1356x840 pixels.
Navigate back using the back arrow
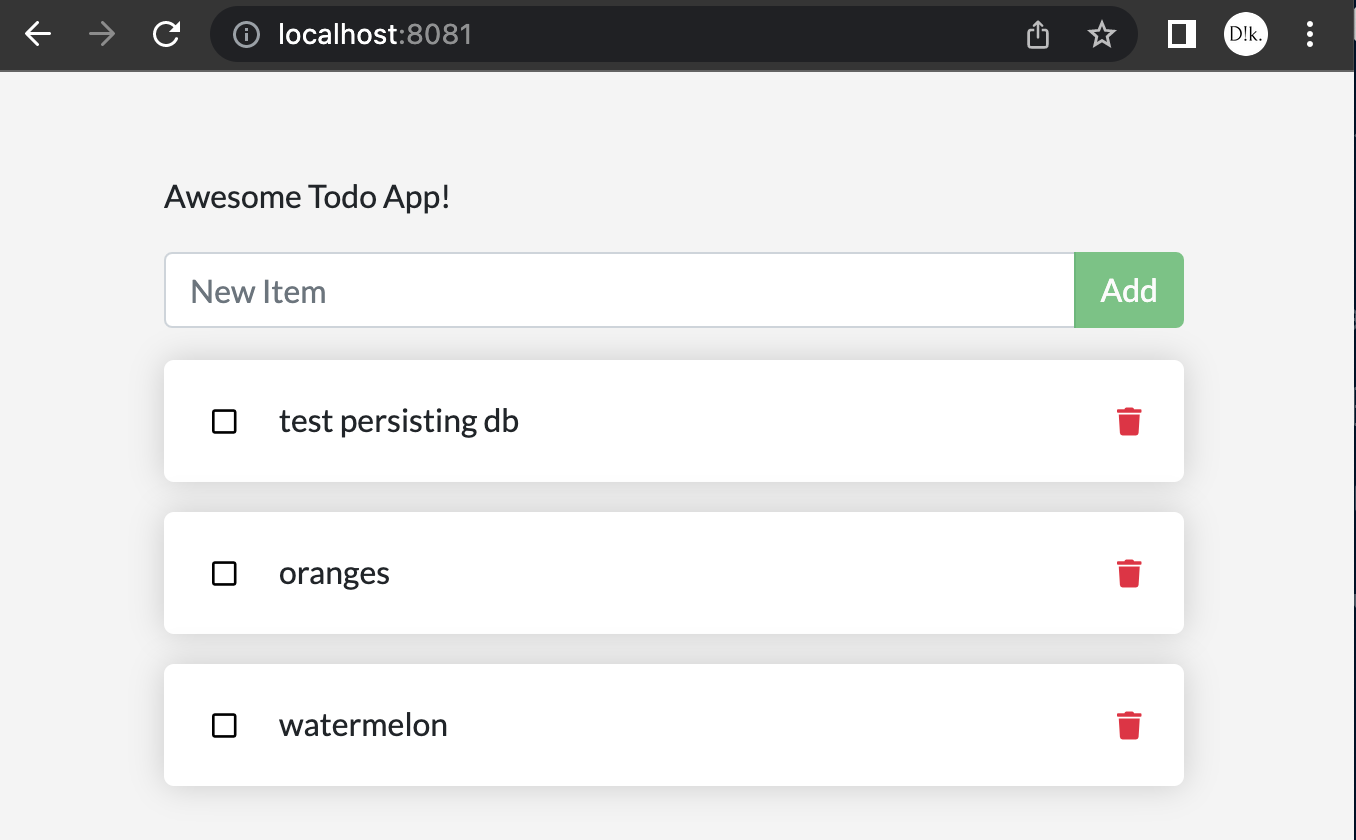pyautogui.click(x=37, y=33)
